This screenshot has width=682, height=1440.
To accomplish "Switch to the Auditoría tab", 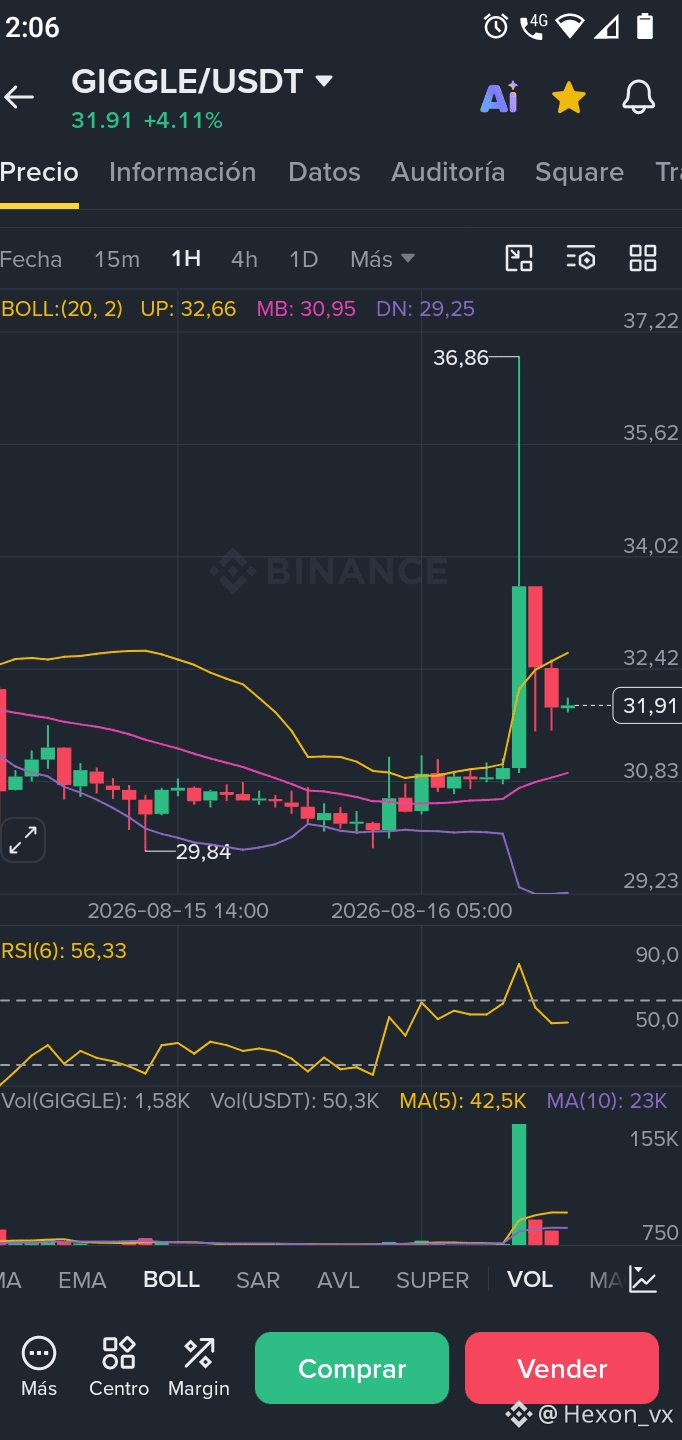I will tap(448, 172).
